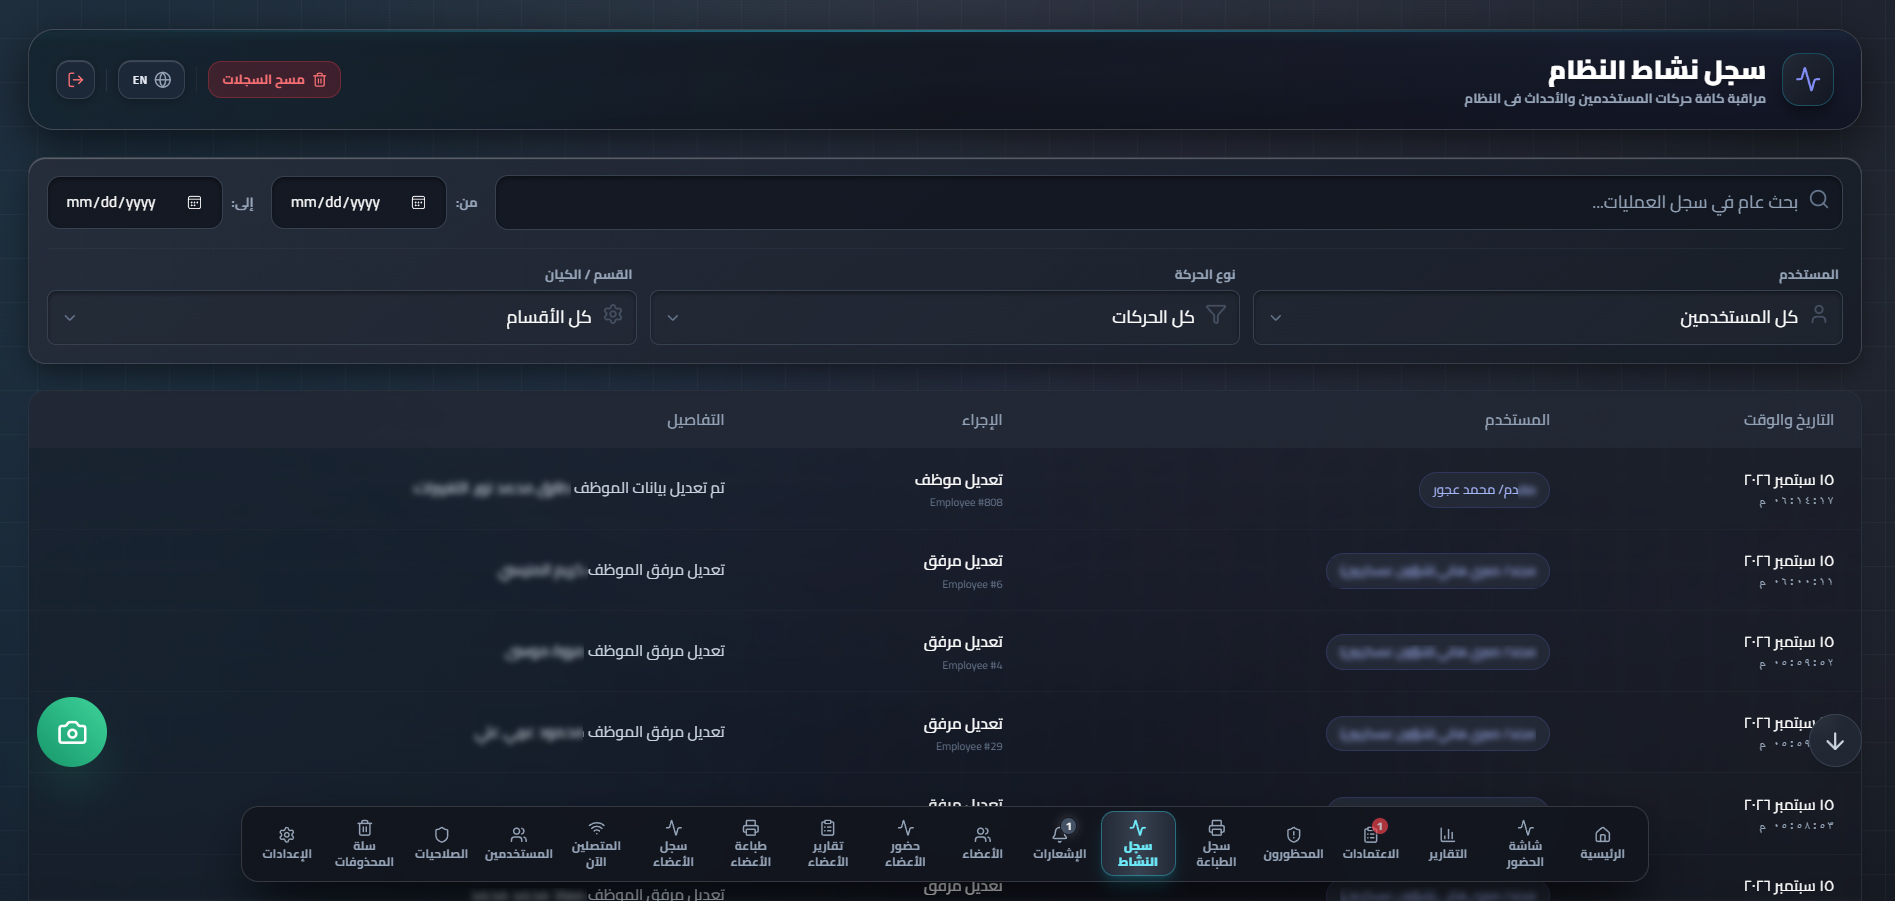This screenshot has width=1895, height=901.
Task: Click مسح السجلات clear logs button
Action: 274,80
